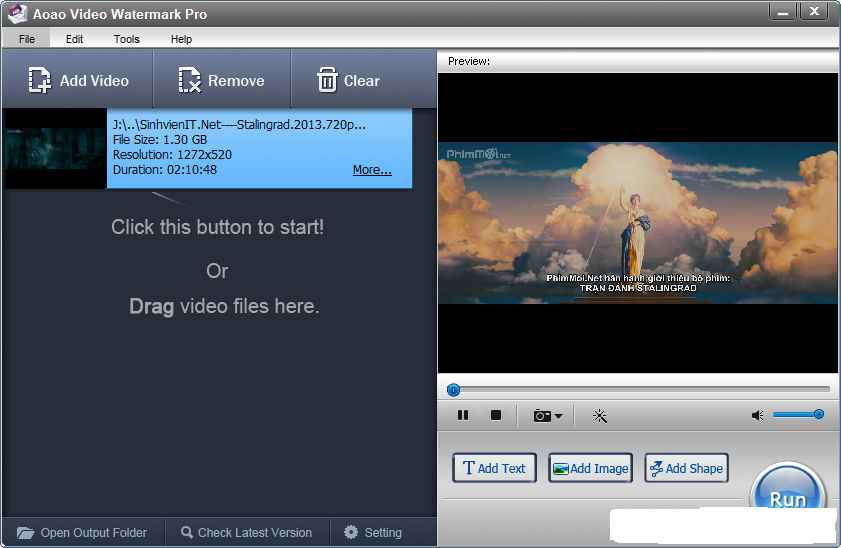Screen dimensions: 841x548
Task: Open the Help menu
Action: click(x=181, y=39)
